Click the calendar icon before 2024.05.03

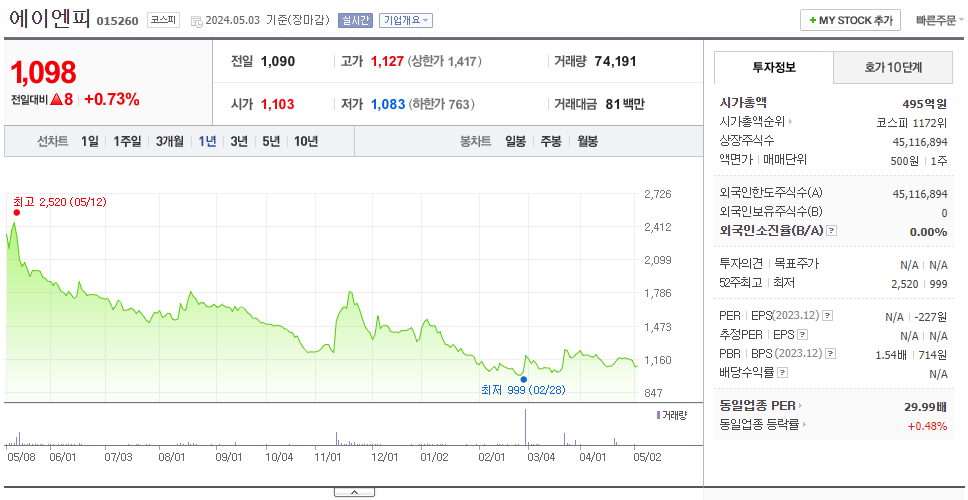pos(196,21)
